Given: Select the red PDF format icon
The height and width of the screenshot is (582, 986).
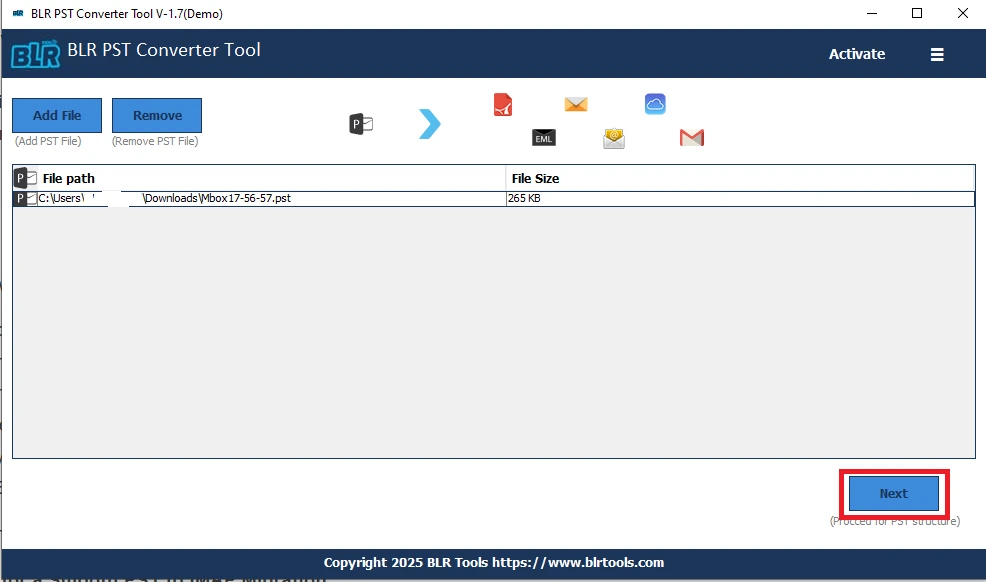Looking at the screenshot, I should (503, 104).
